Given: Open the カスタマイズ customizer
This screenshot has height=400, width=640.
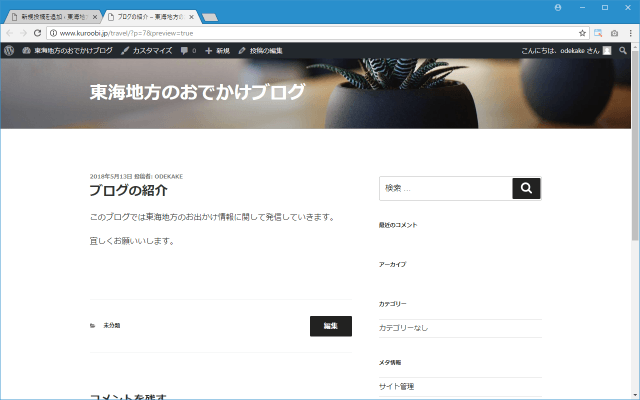Looking at the screenshot, I should 147,51.
